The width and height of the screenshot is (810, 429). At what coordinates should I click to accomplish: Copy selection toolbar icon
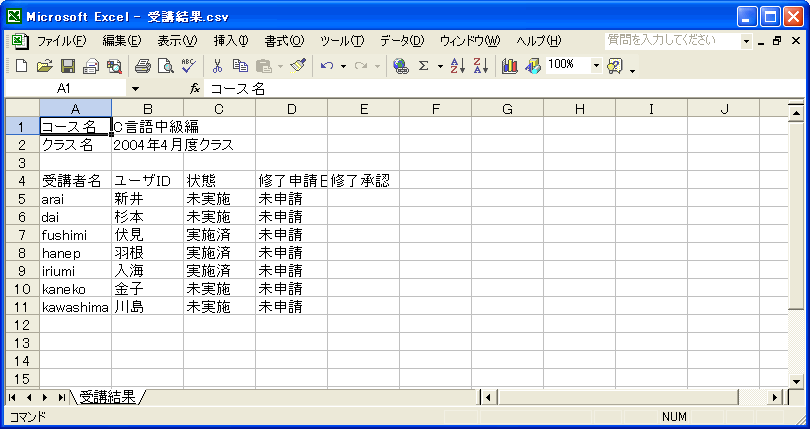[240, 66]
